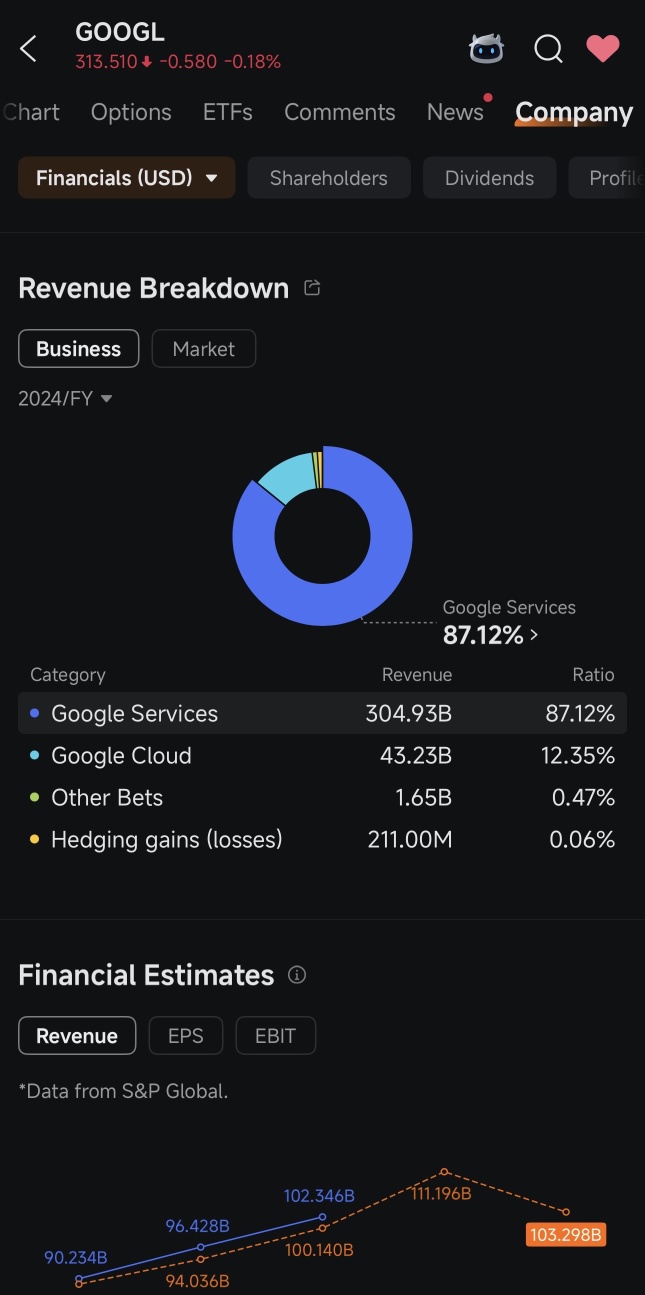
Task: Tap the search magnifier icon
Action: tap(548, 48)
